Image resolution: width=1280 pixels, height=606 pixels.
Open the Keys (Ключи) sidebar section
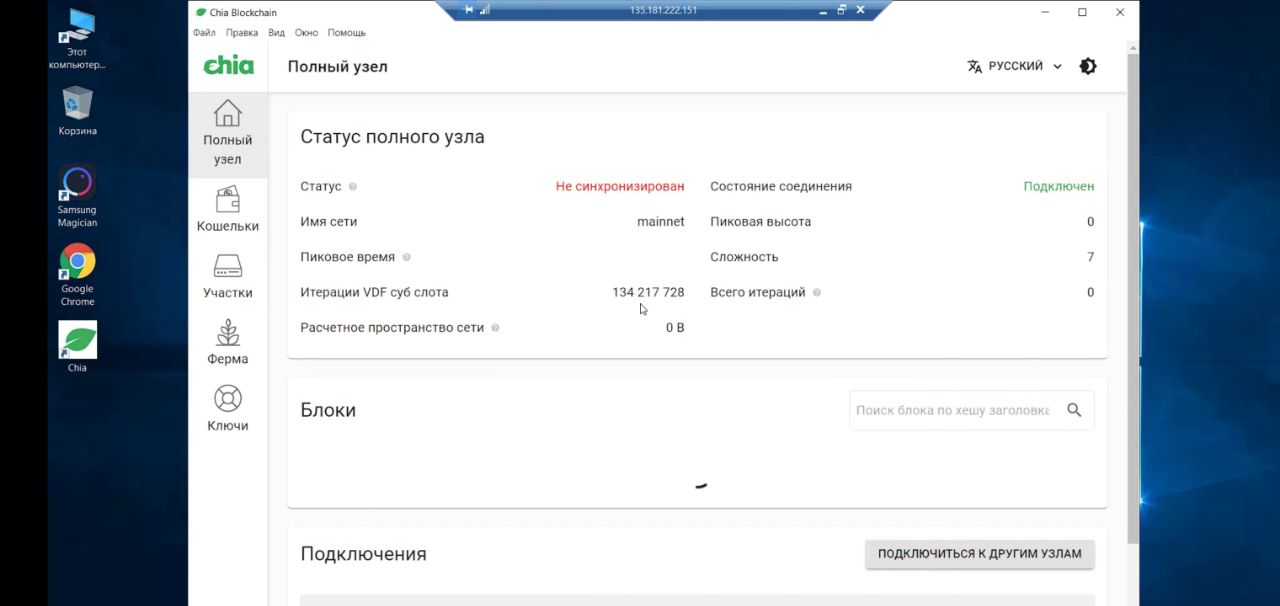click(x=227, y=409)
